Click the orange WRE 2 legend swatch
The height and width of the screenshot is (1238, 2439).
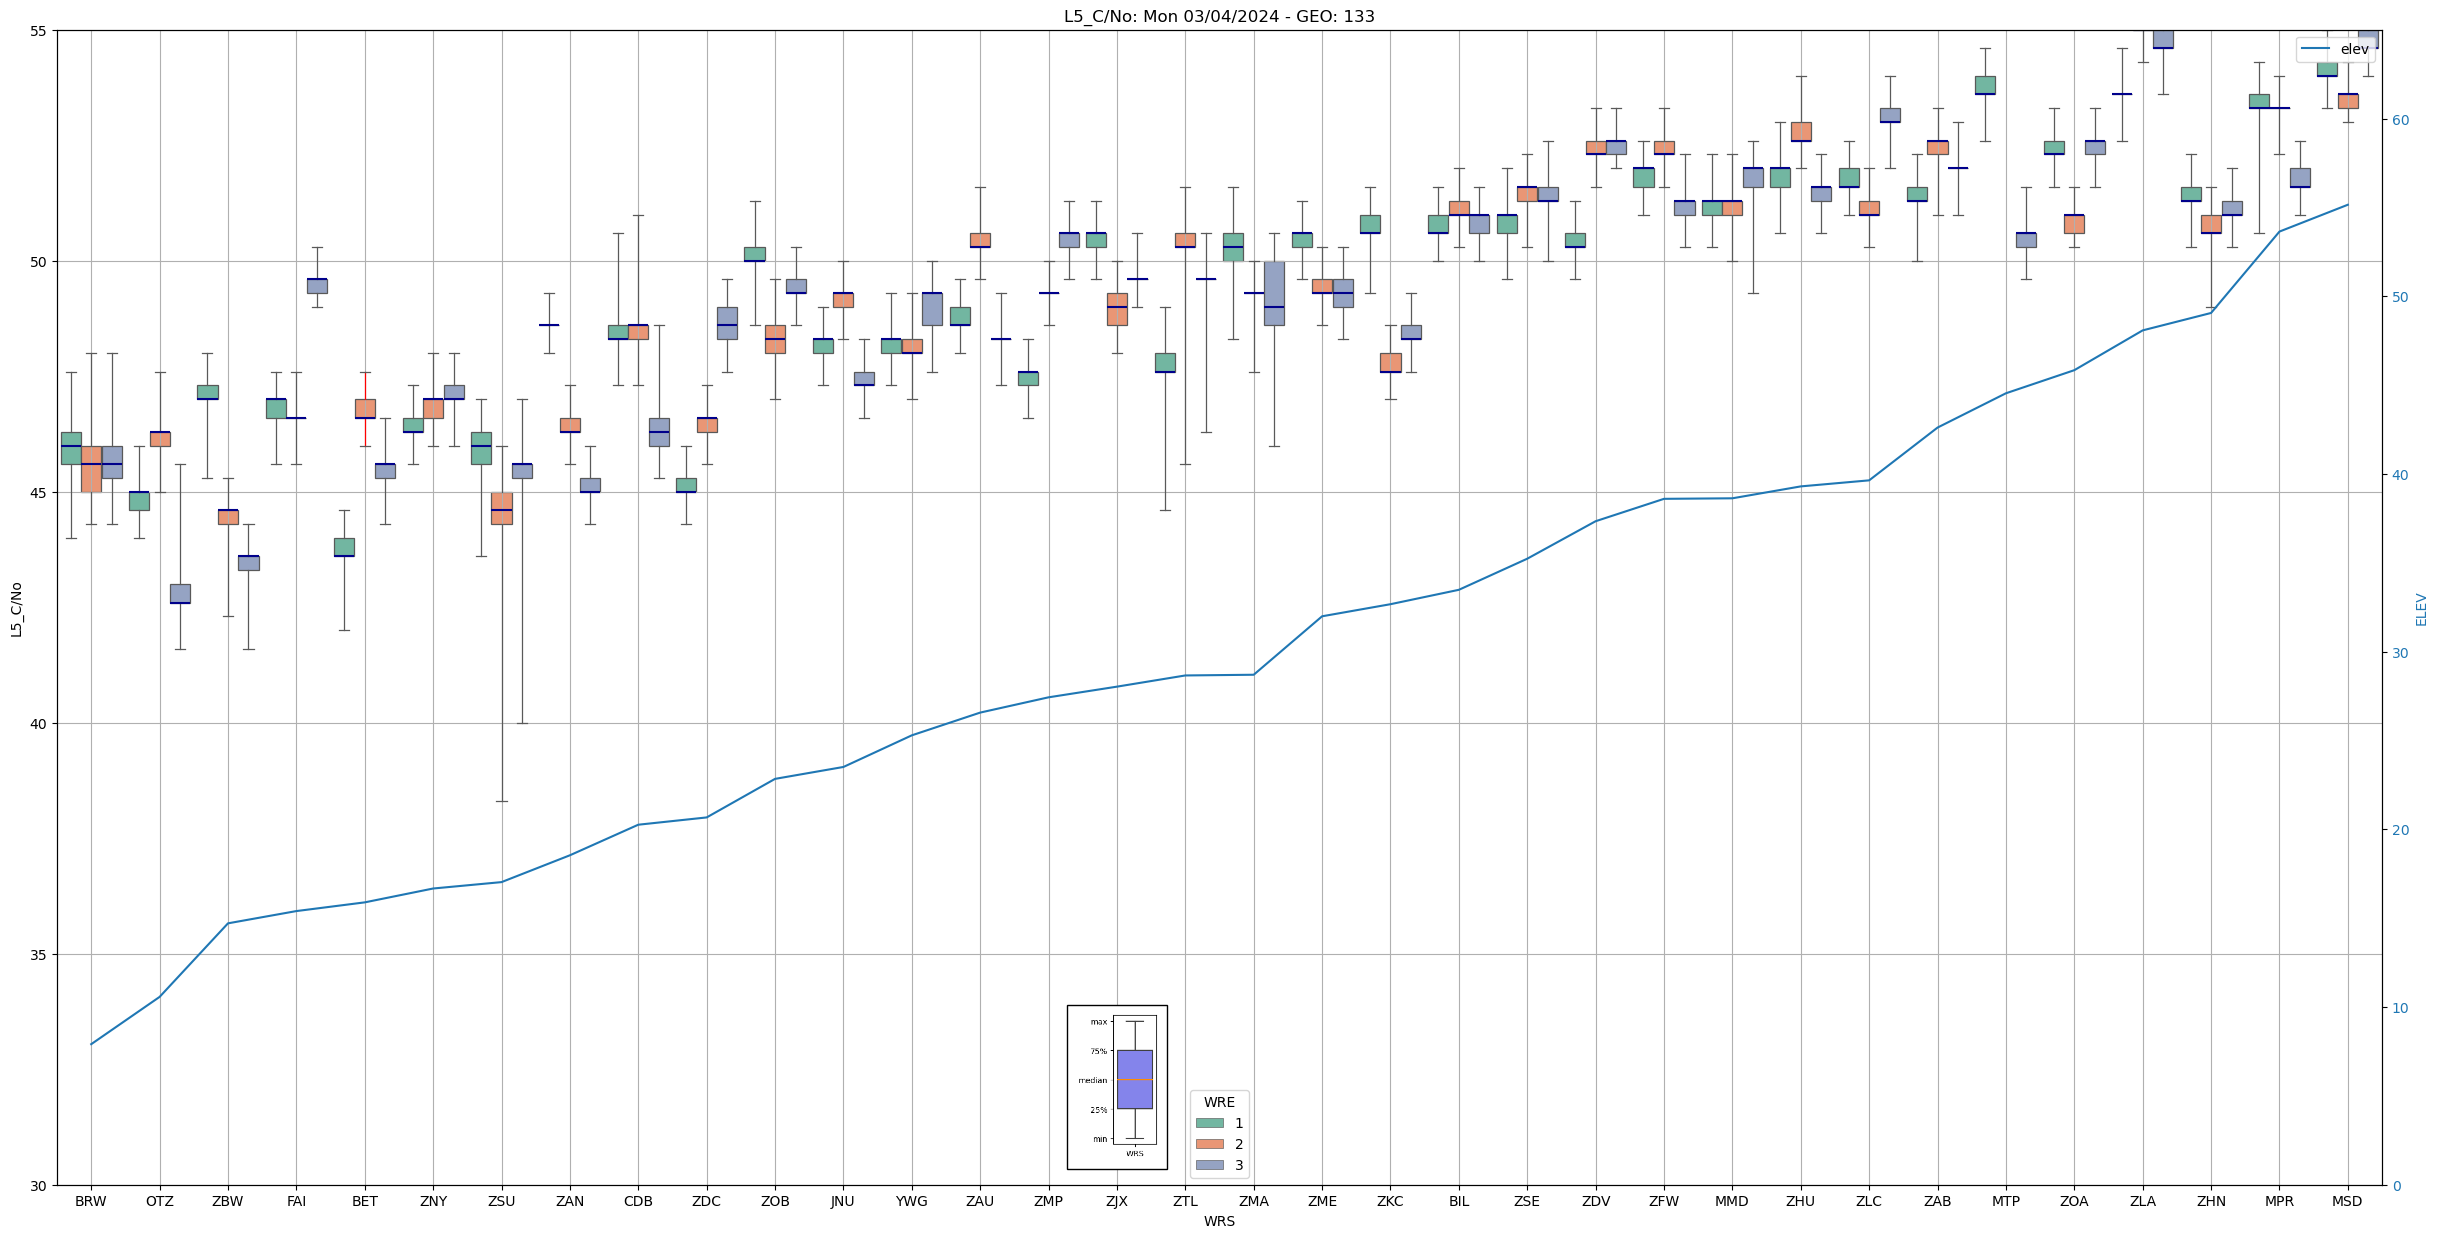(x=1209, y=1144)
